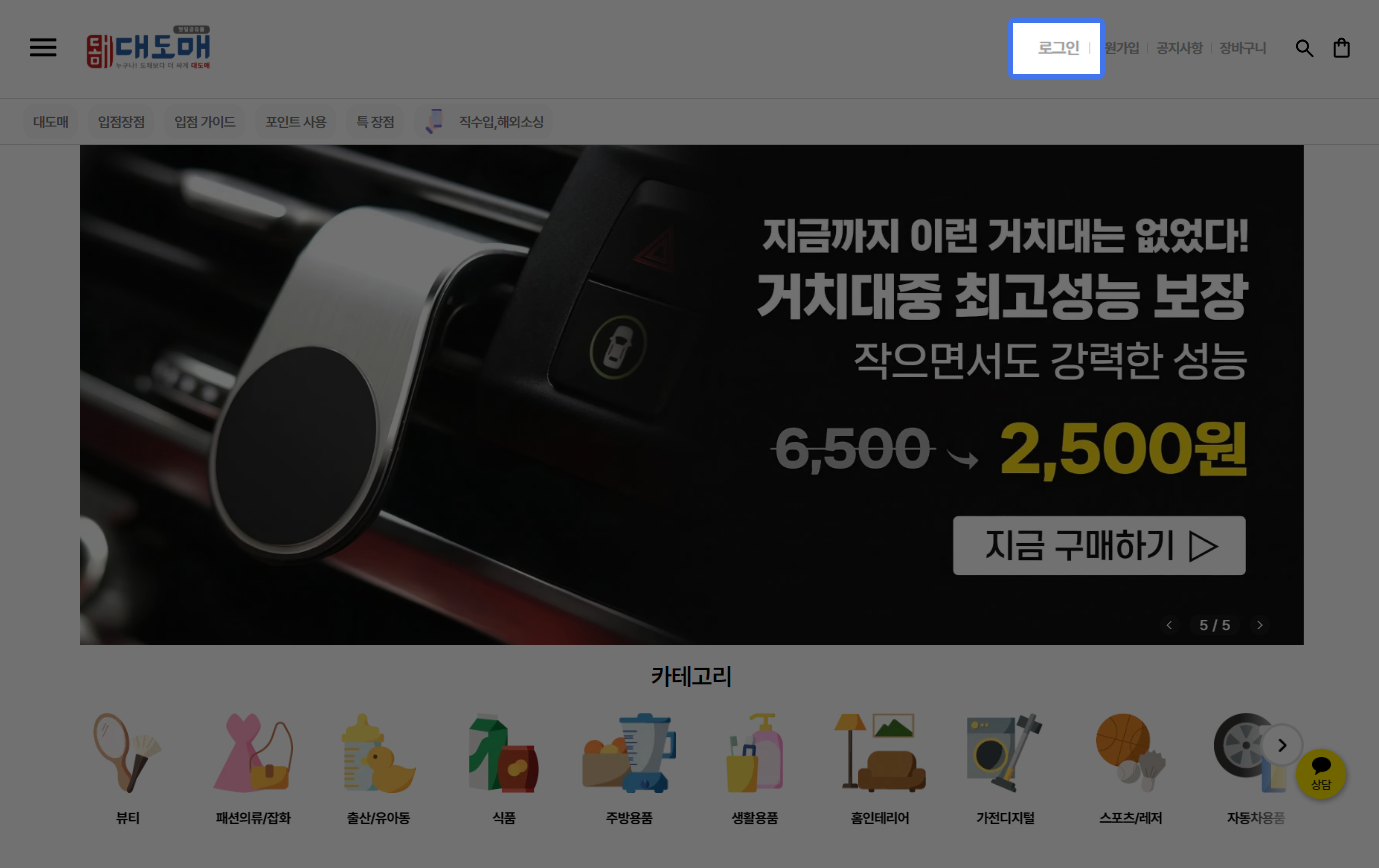
Task: Select the 홈인테리어 category icon
Action: click(x=879, y=753)
